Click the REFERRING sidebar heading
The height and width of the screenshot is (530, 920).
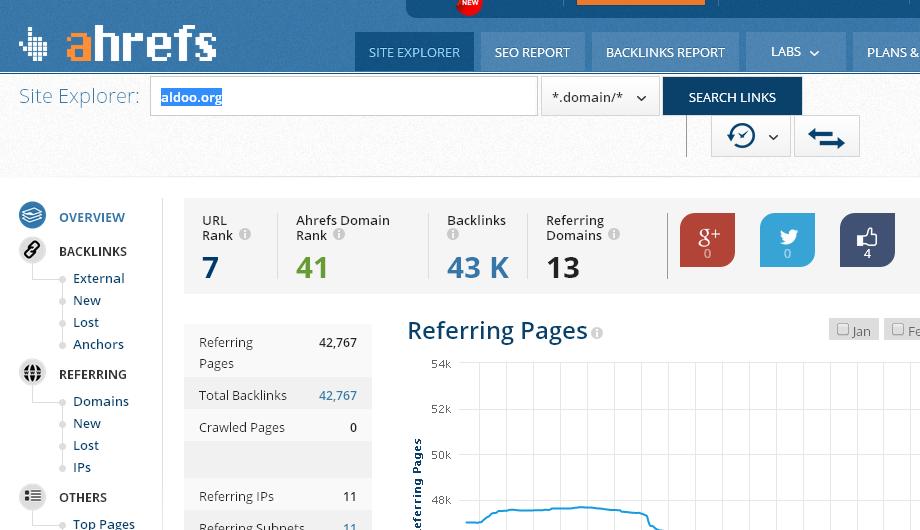(93, 374)
